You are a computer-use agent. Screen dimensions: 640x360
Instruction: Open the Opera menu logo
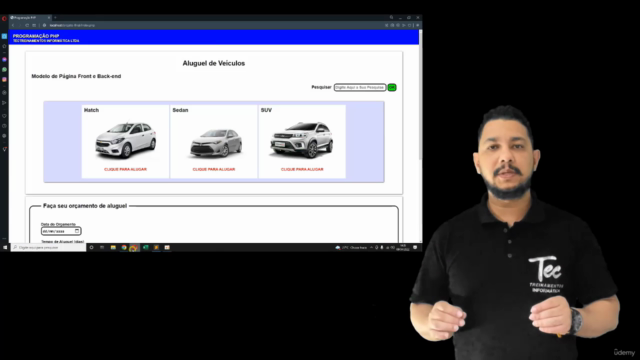click(4, 18)
